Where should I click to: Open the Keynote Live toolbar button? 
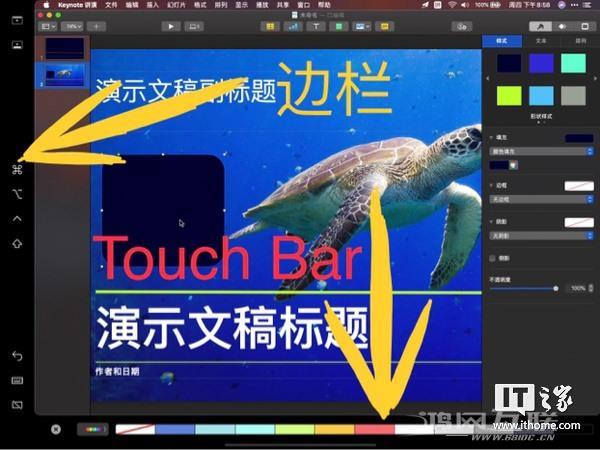(194, 26)
